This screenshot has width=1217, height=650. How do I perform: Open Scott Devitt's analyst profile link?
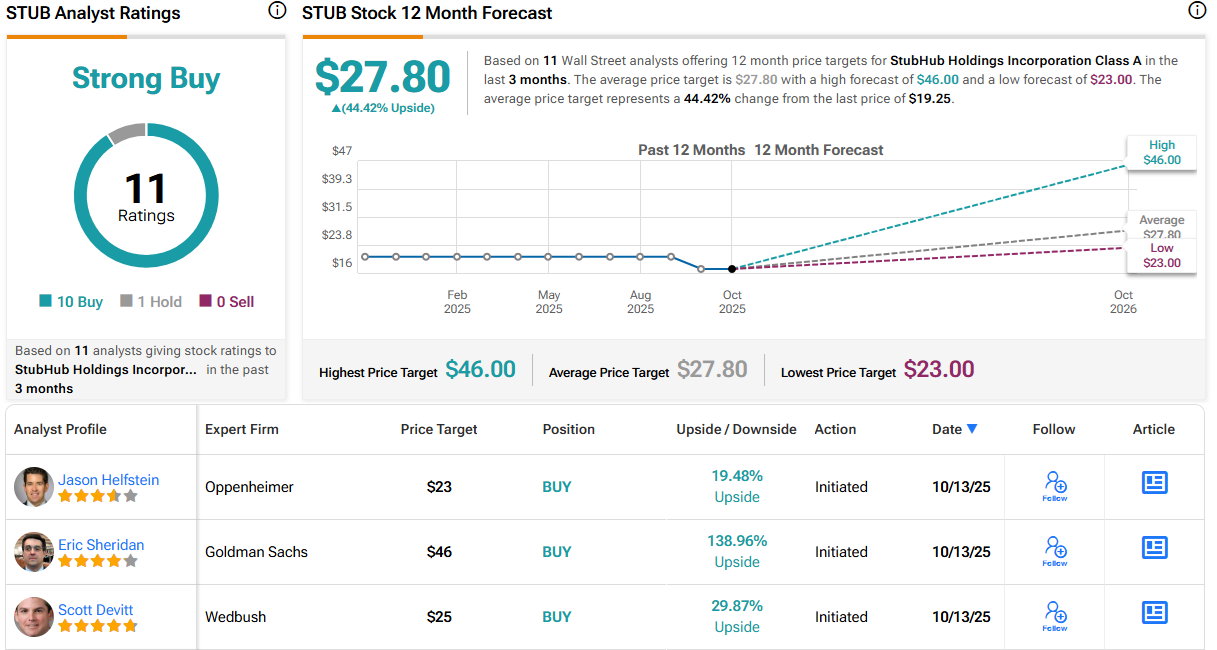pyautogui.click(x=95, y=610)
